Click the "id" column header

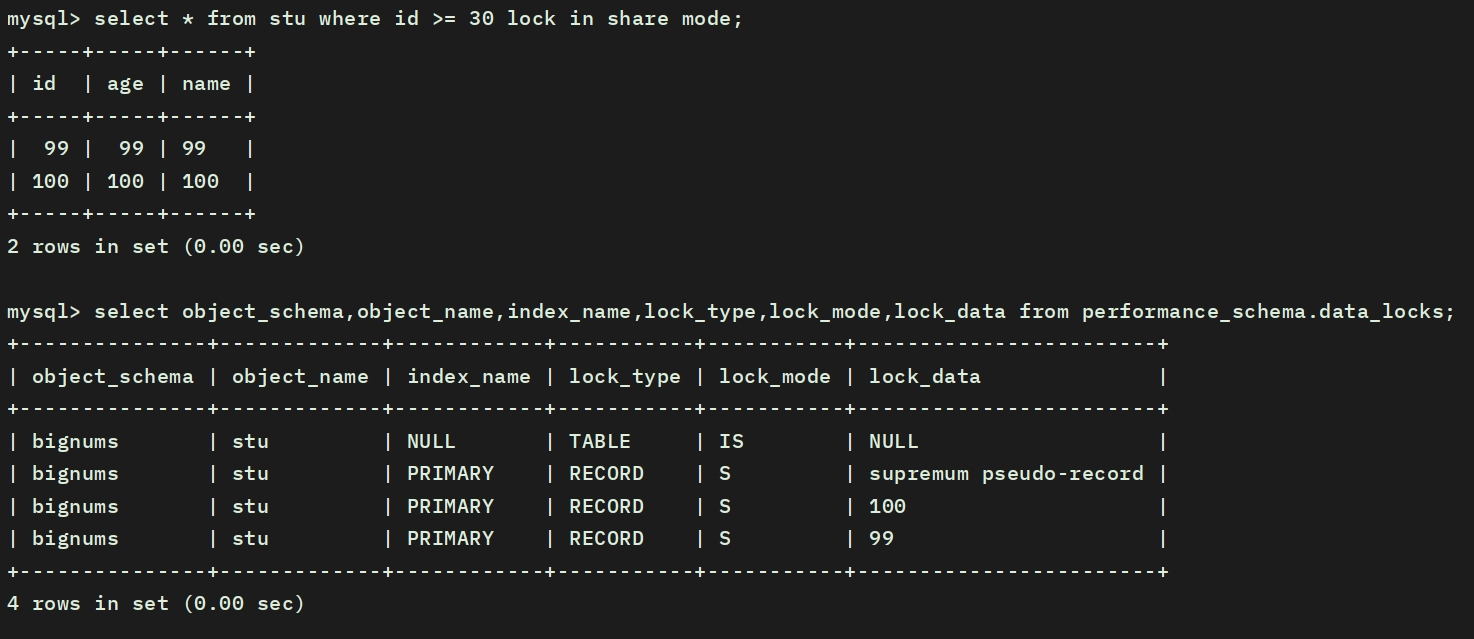point(44,84)
